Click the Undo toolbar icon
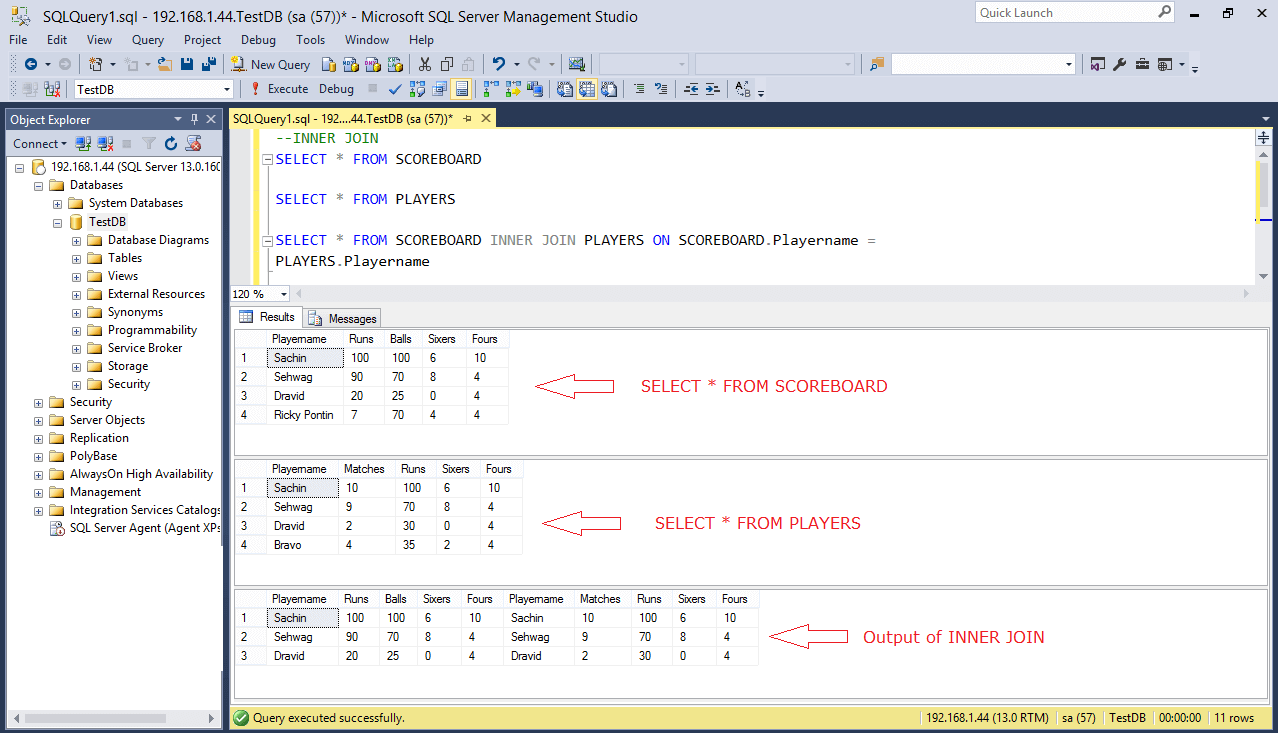Image resolution: width=1278 pixels, height=733 pixels. click(498, 64)
